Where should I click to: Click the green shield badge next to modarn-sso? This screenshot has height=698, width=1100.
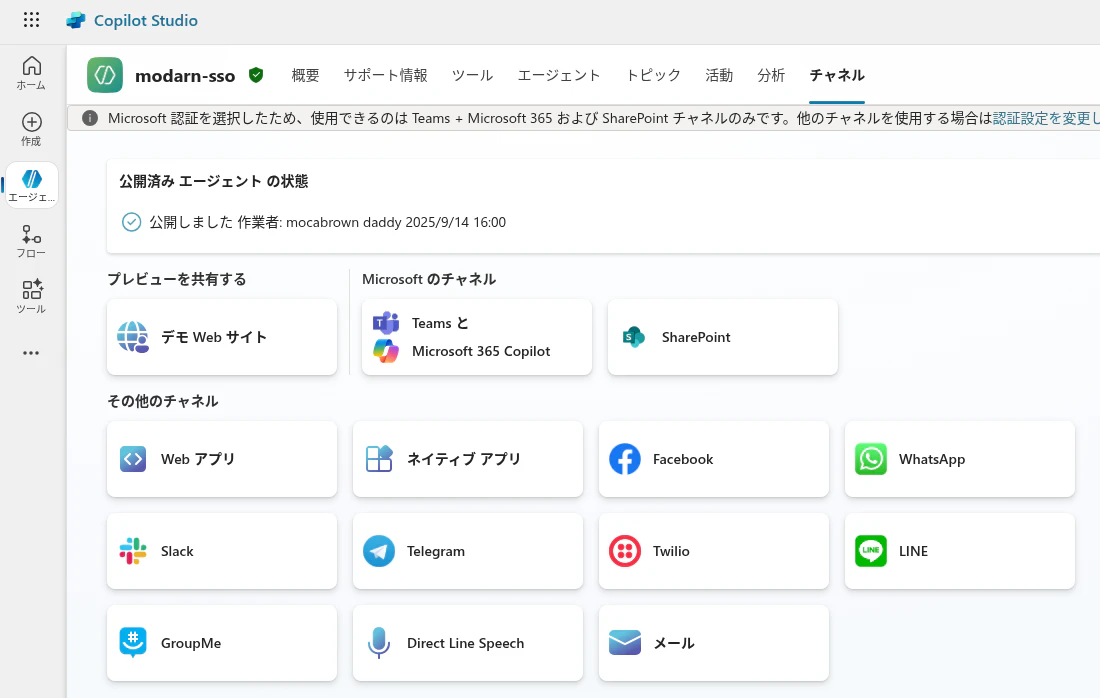[256, 75]
